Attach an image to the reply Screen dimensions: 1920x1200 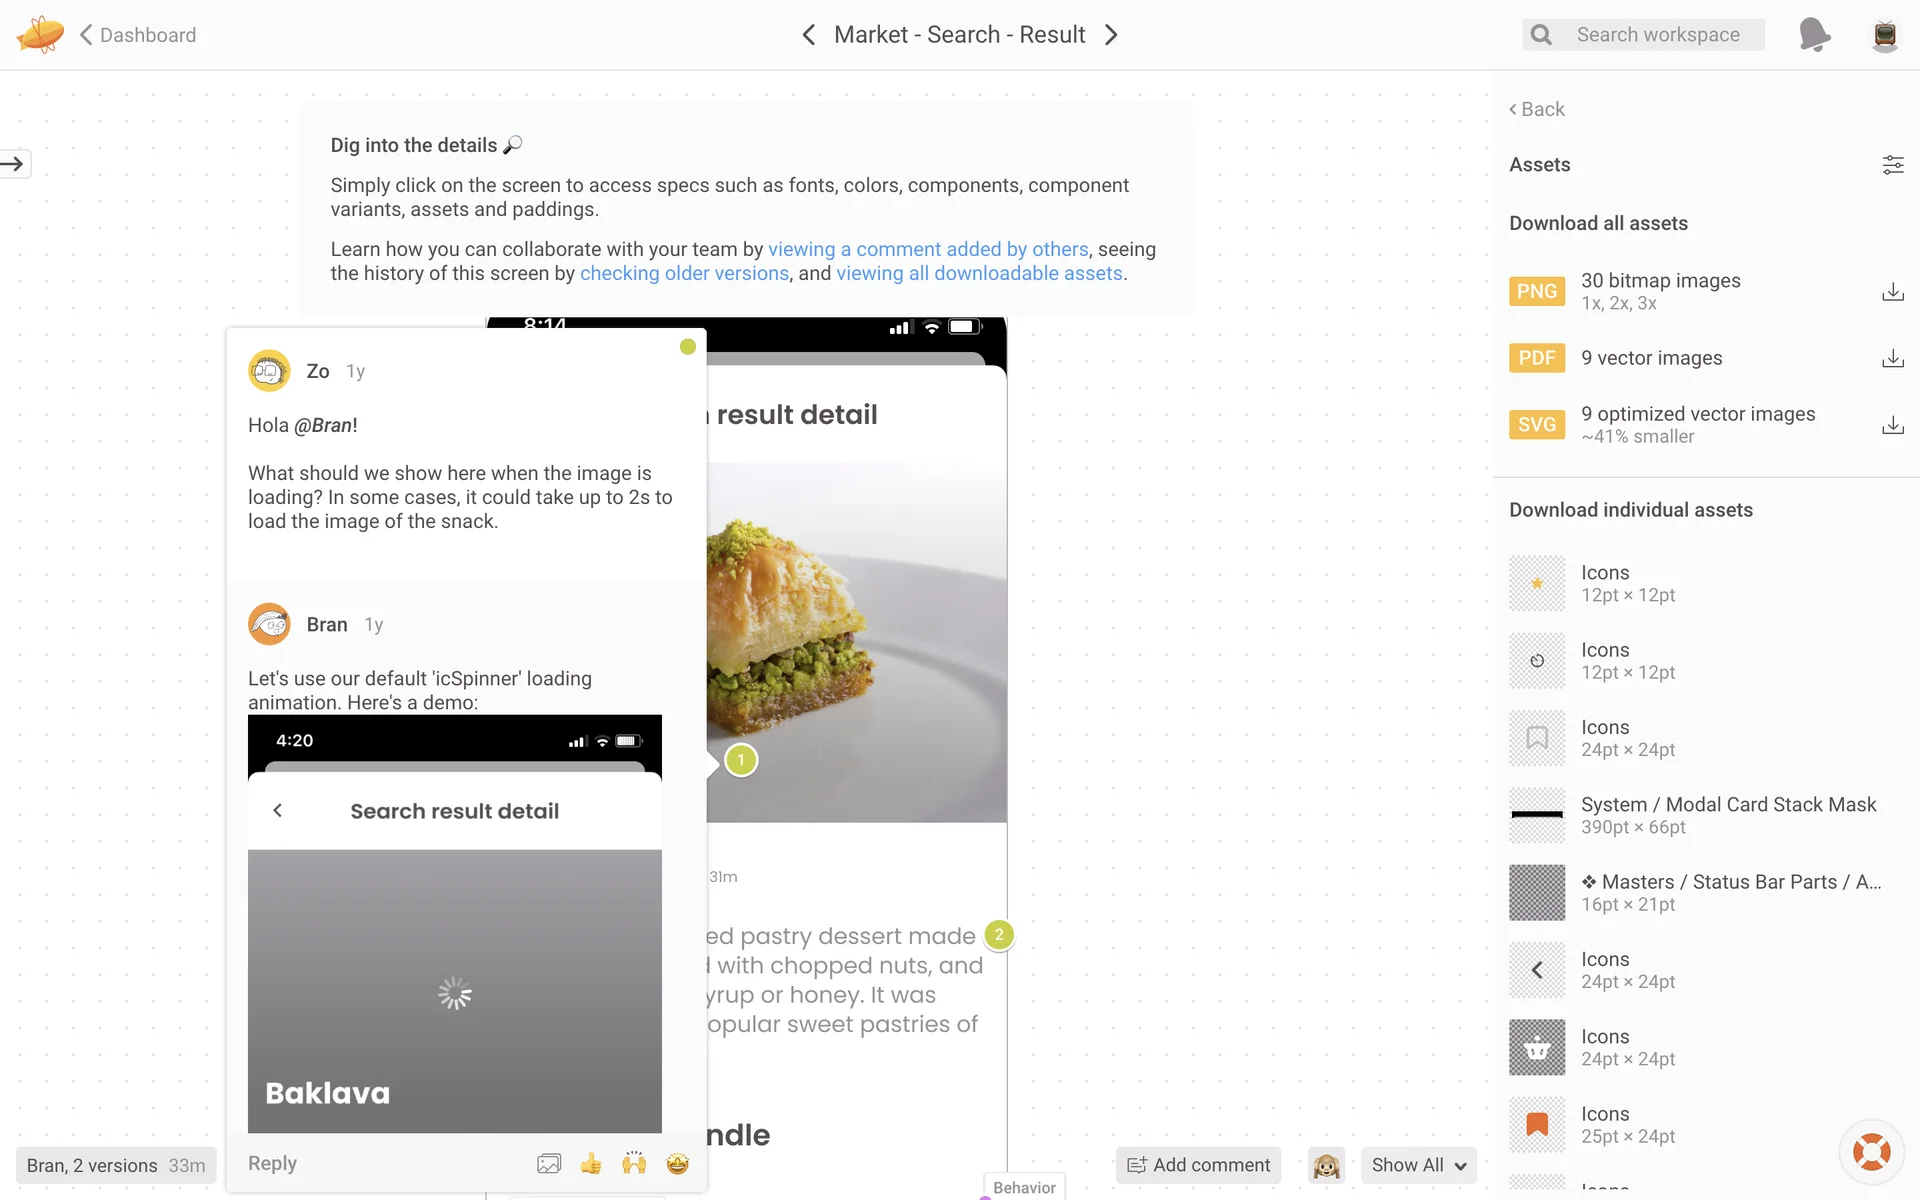[x=549, y=1163]
